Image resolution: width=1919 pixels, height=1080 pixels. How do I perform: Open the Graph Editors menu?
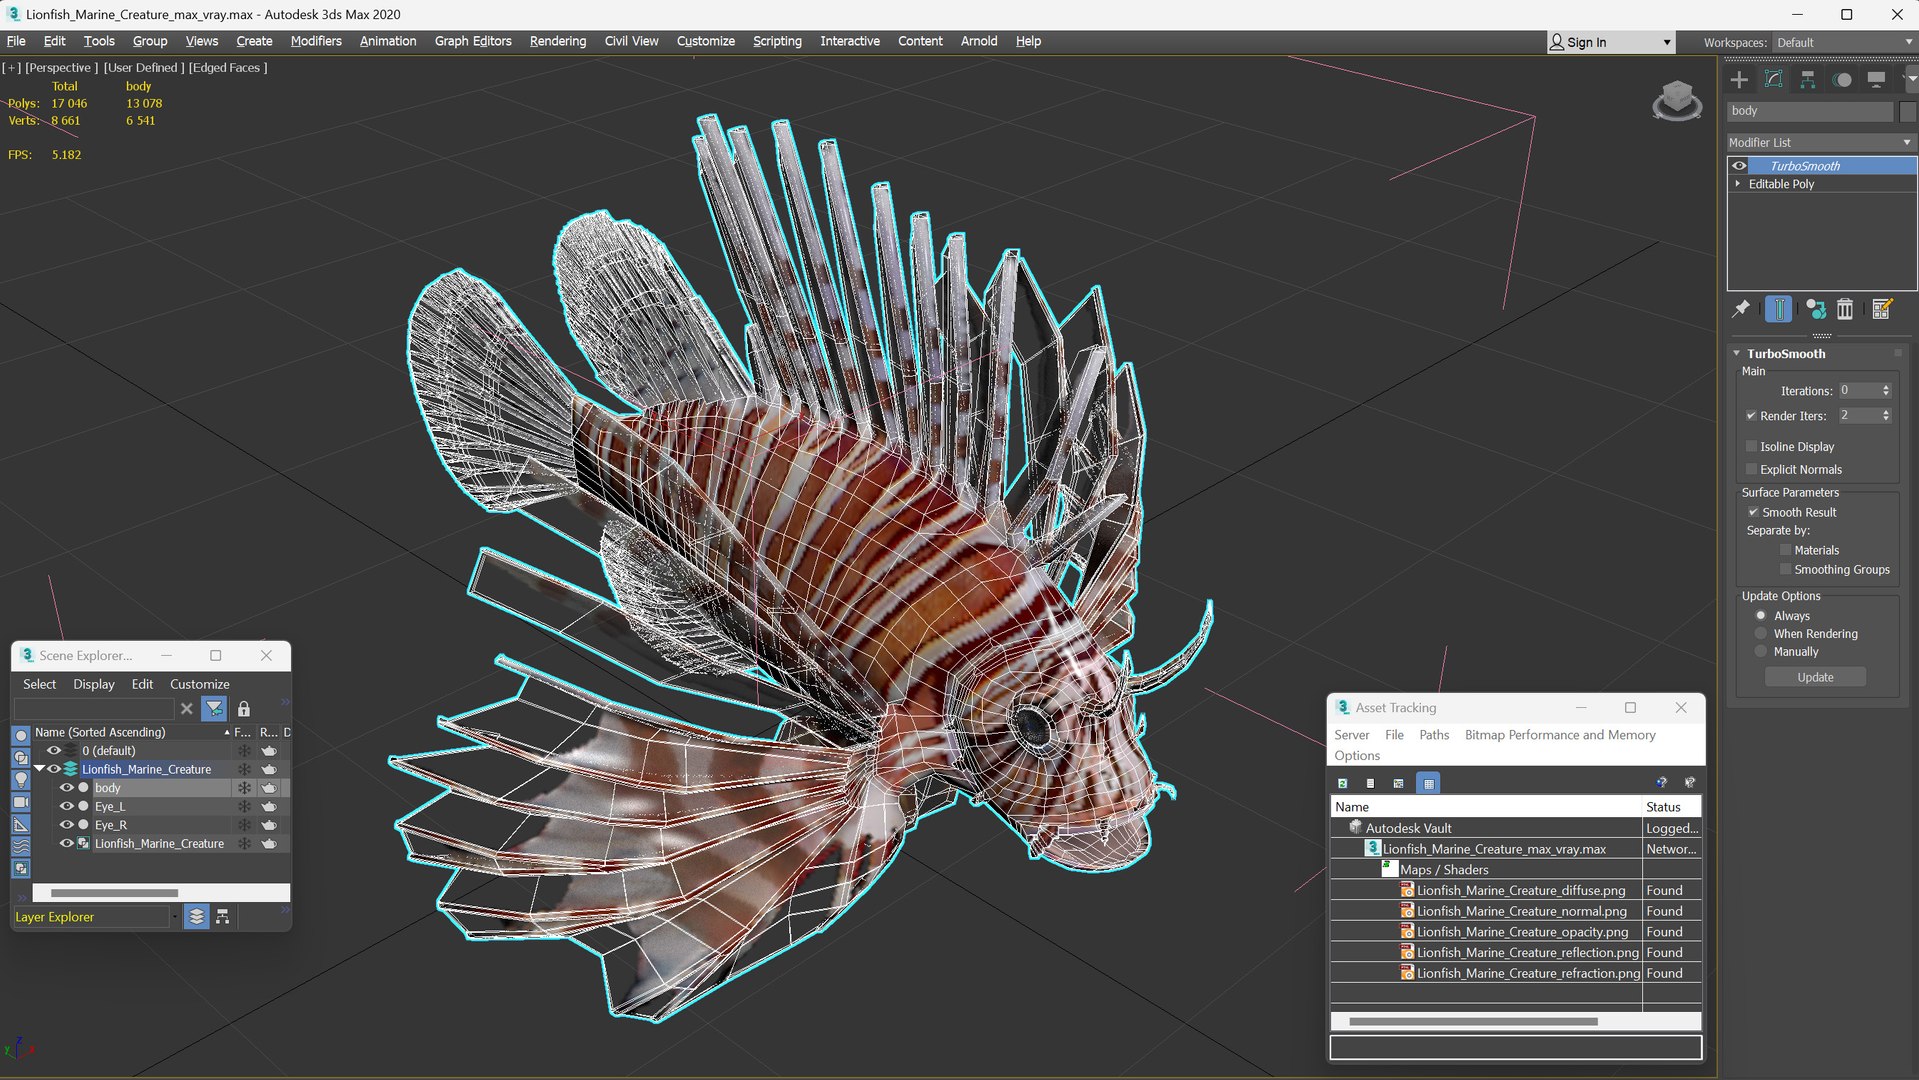click(x=473, y=41)
